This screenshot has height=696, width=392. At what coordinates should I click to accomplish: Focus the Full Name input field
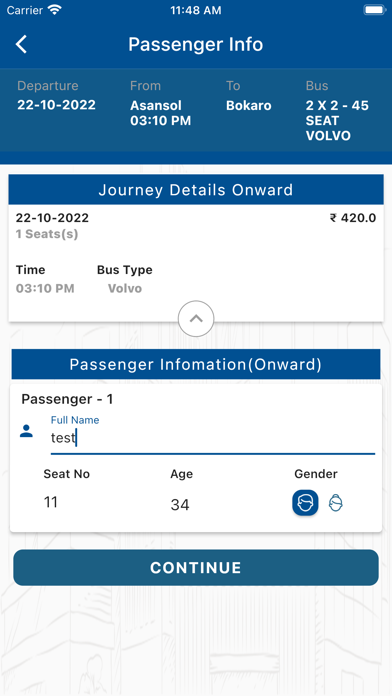coord(213,438)
